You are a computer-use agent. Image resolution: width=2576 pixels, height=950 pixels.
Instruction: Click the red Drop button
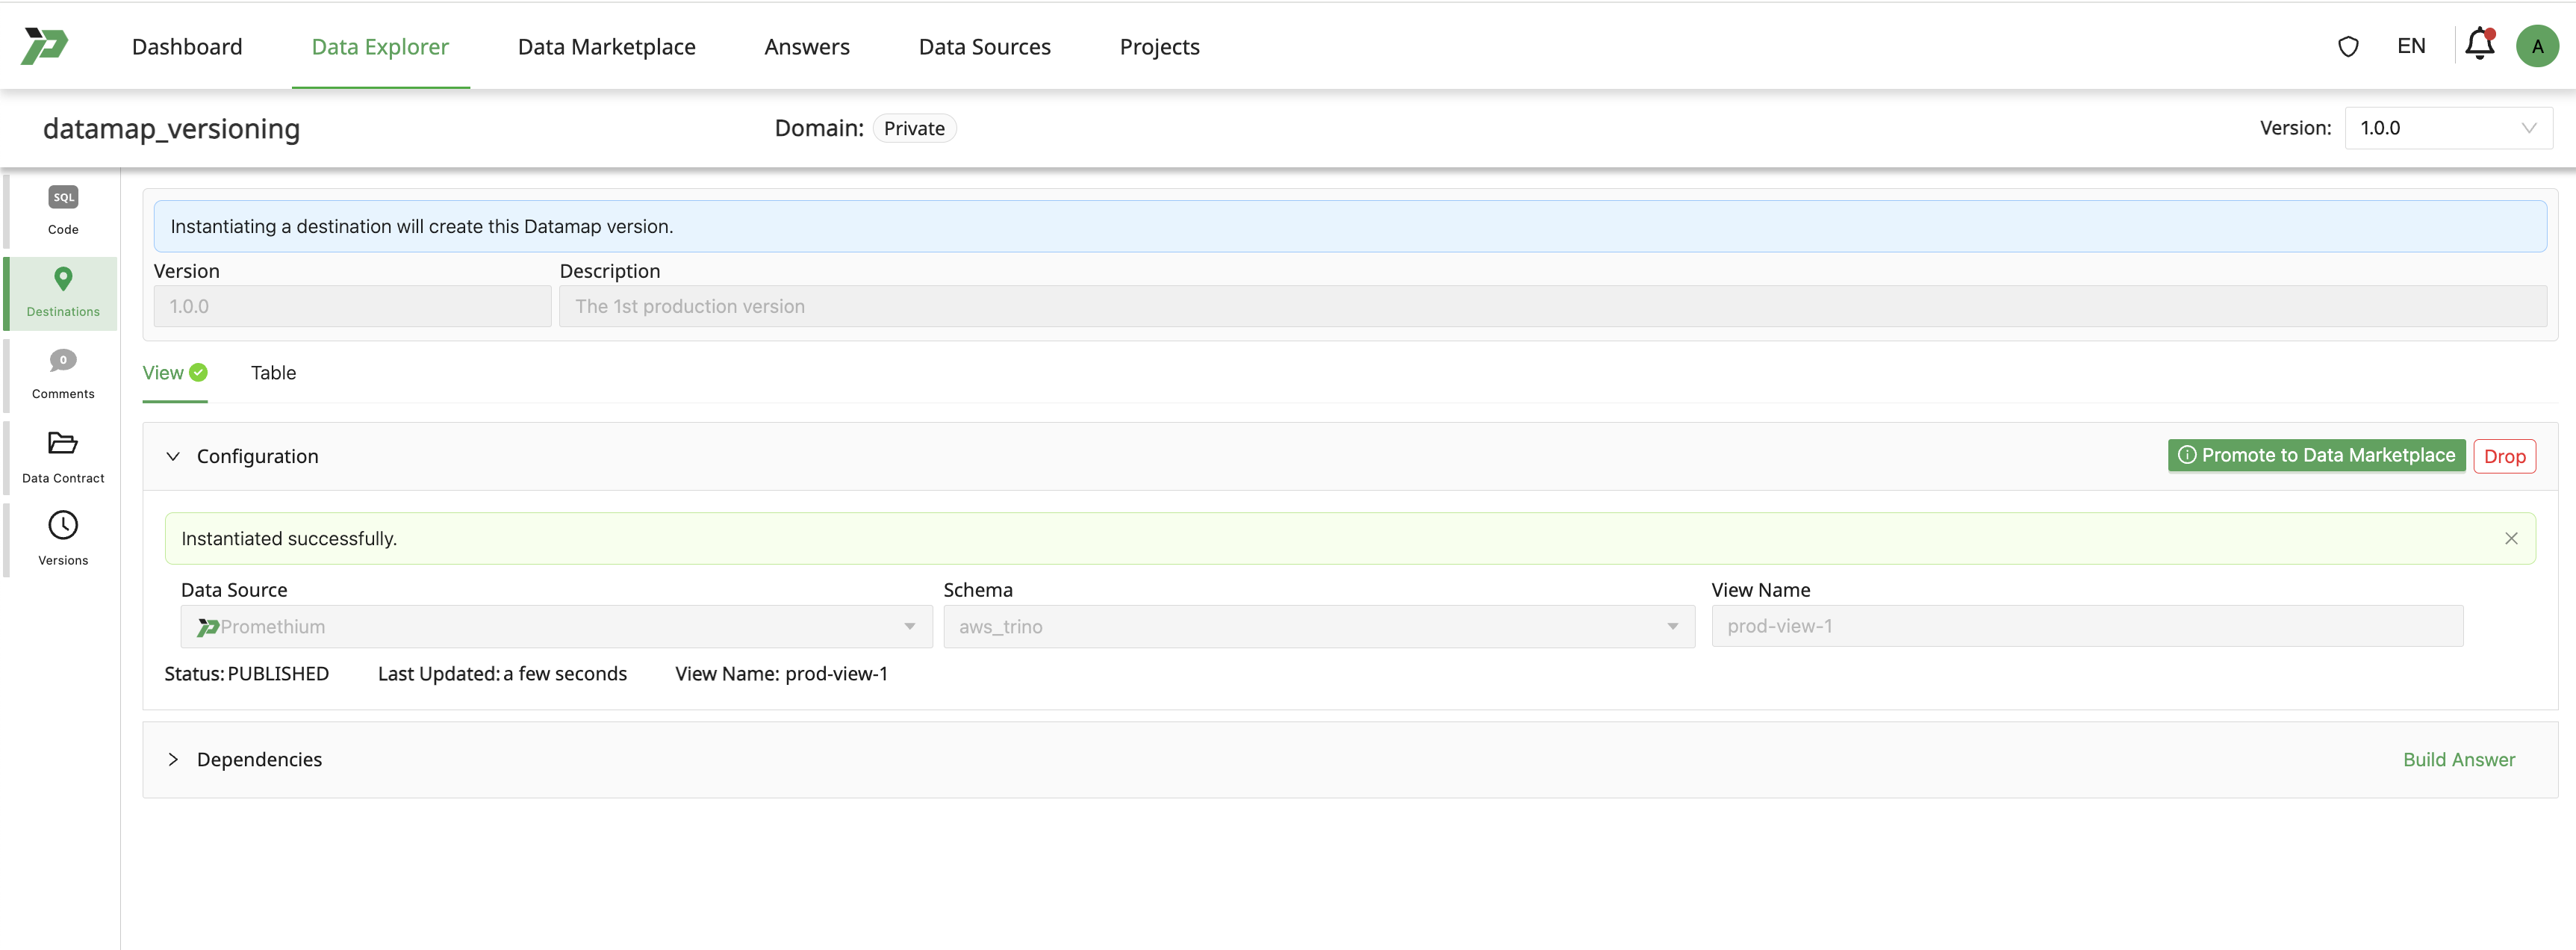[x=2504, y=457]
